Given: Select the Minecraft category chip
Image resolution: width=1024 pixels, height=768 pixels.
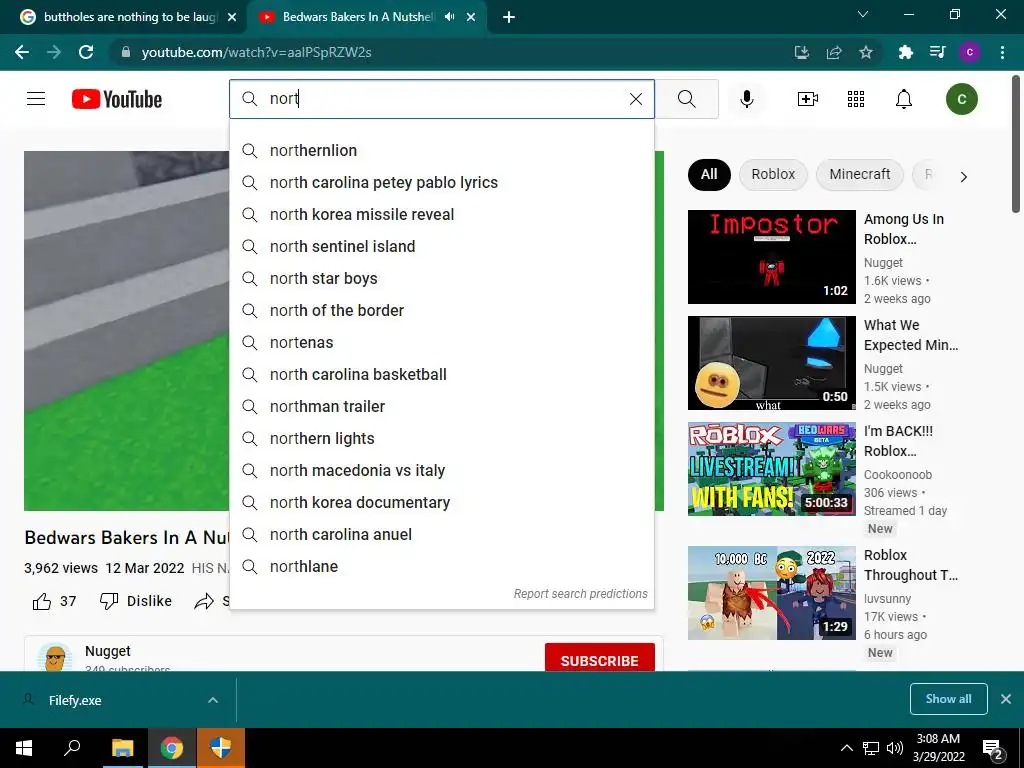Looking at the screenshot, I should (x=859, y=174).
